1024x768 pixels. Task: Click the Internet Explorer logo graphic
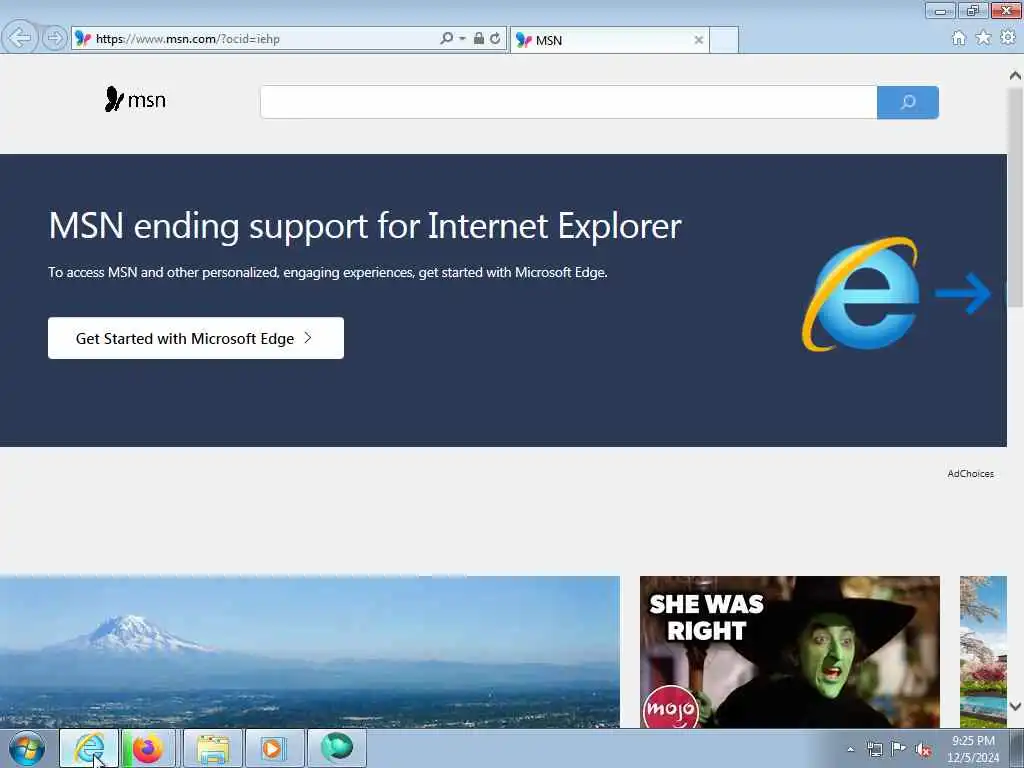click(861, 294)
